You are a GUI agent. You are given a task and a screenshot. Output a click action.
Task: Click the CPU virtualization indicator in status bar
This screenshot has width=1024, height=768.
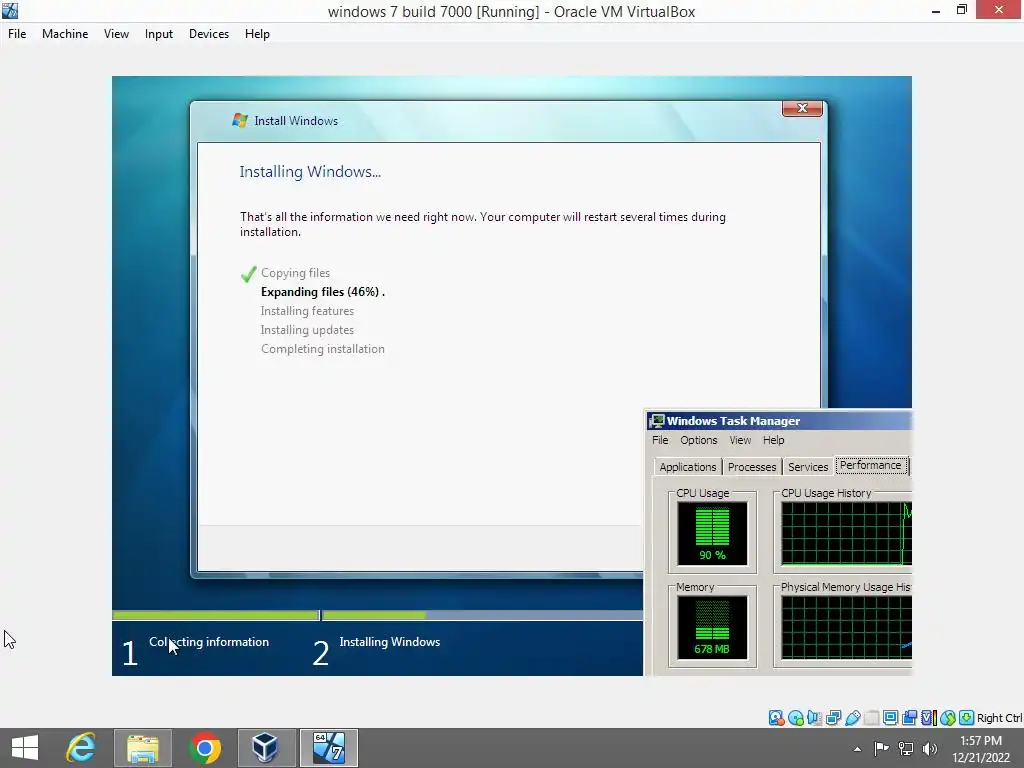point(929,718)
